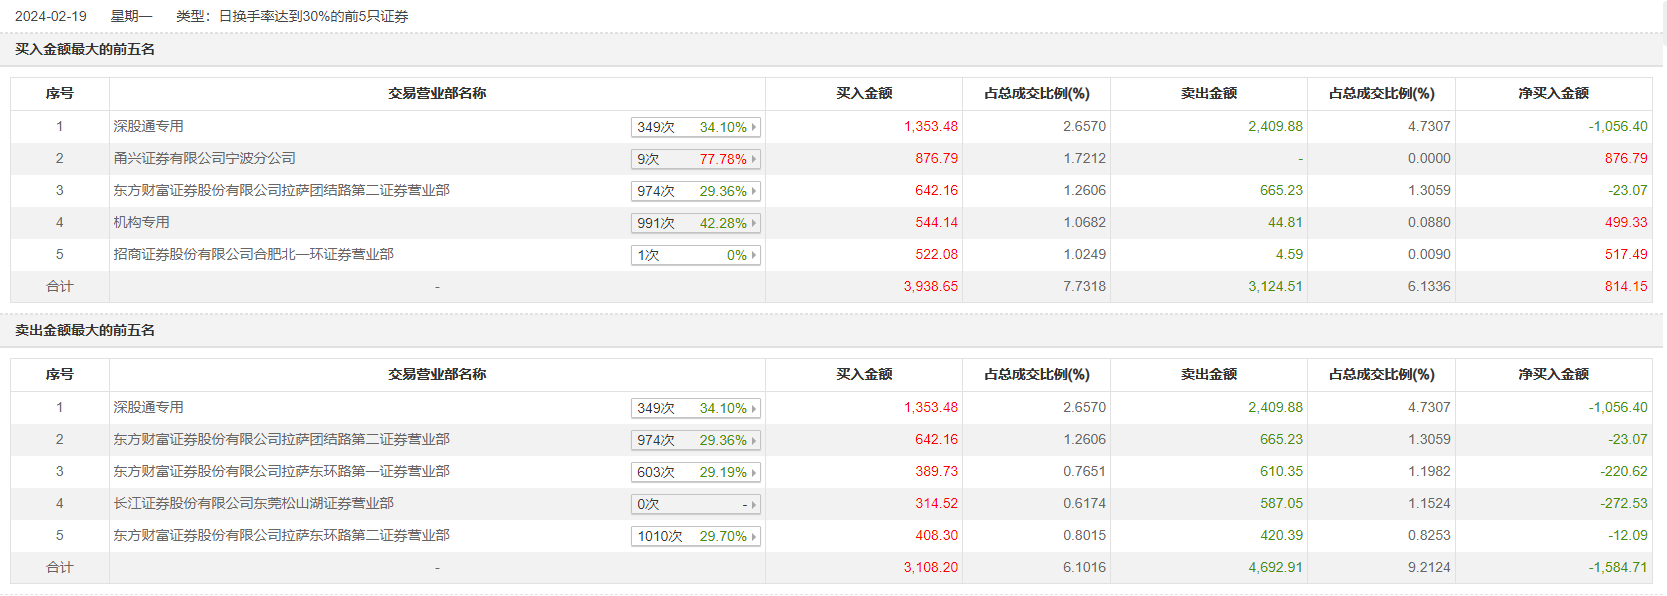The image size is (1667, 596).
Task: Open 深股通专用 link in the sell table
Action: pos(149,407)
